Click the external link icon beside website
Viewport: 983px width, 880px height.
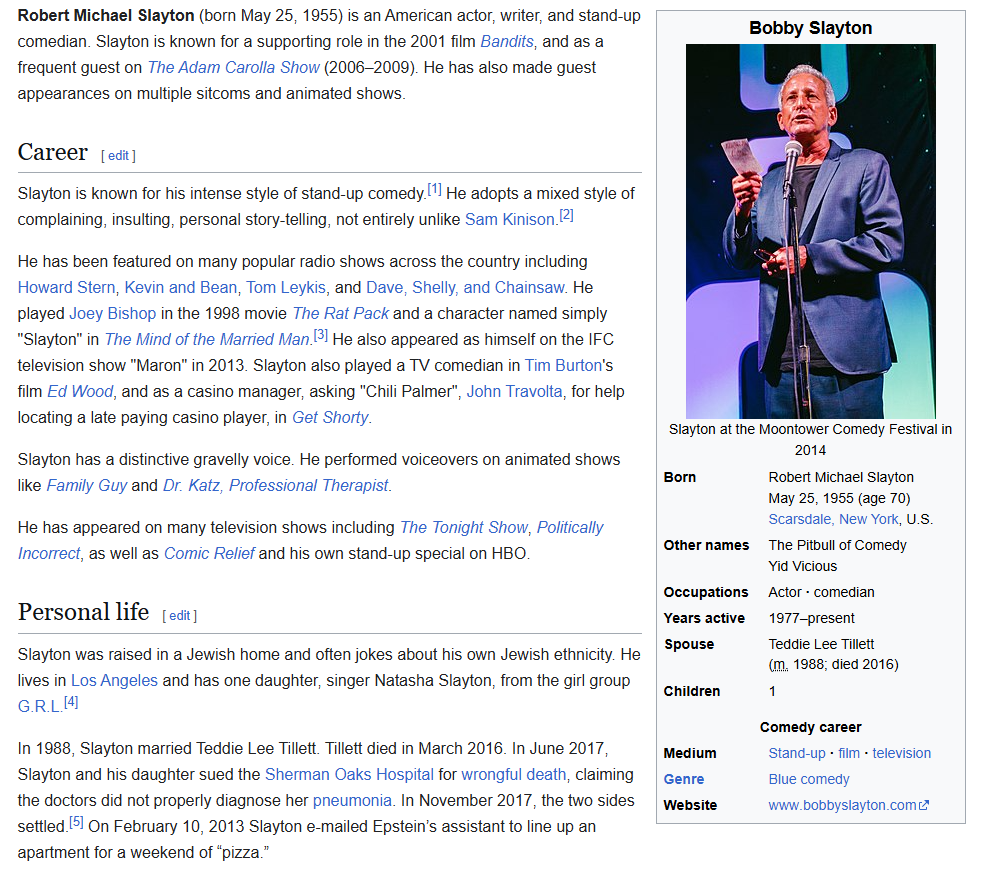[x=924, y=806]
